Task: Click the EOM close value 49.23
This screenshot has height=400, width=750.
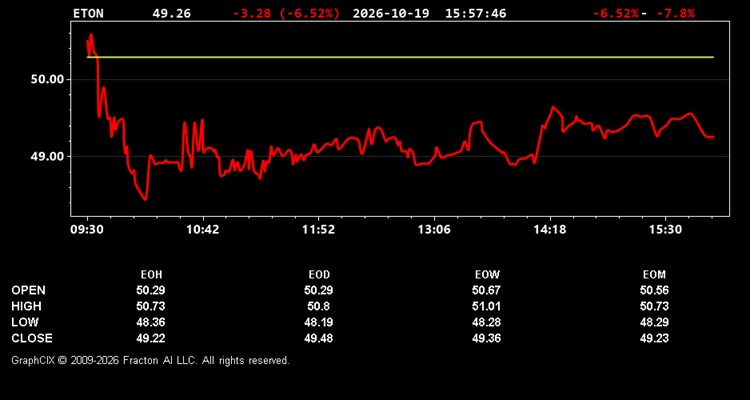Action: click(x=654, y=338)
